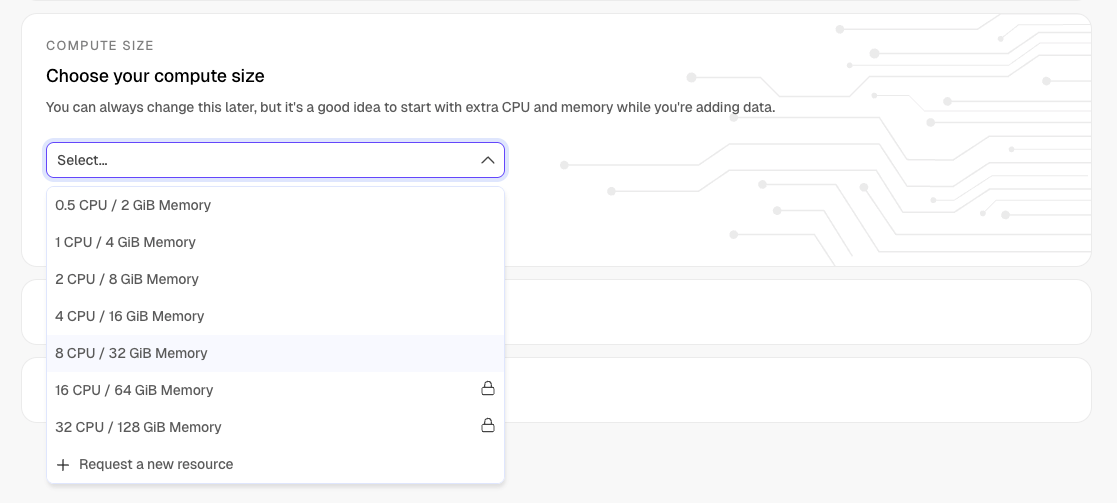Click the COMPUTE SIZE section label
The height and width of the screenshot is (503, 1117).
[x=100, y=46]
